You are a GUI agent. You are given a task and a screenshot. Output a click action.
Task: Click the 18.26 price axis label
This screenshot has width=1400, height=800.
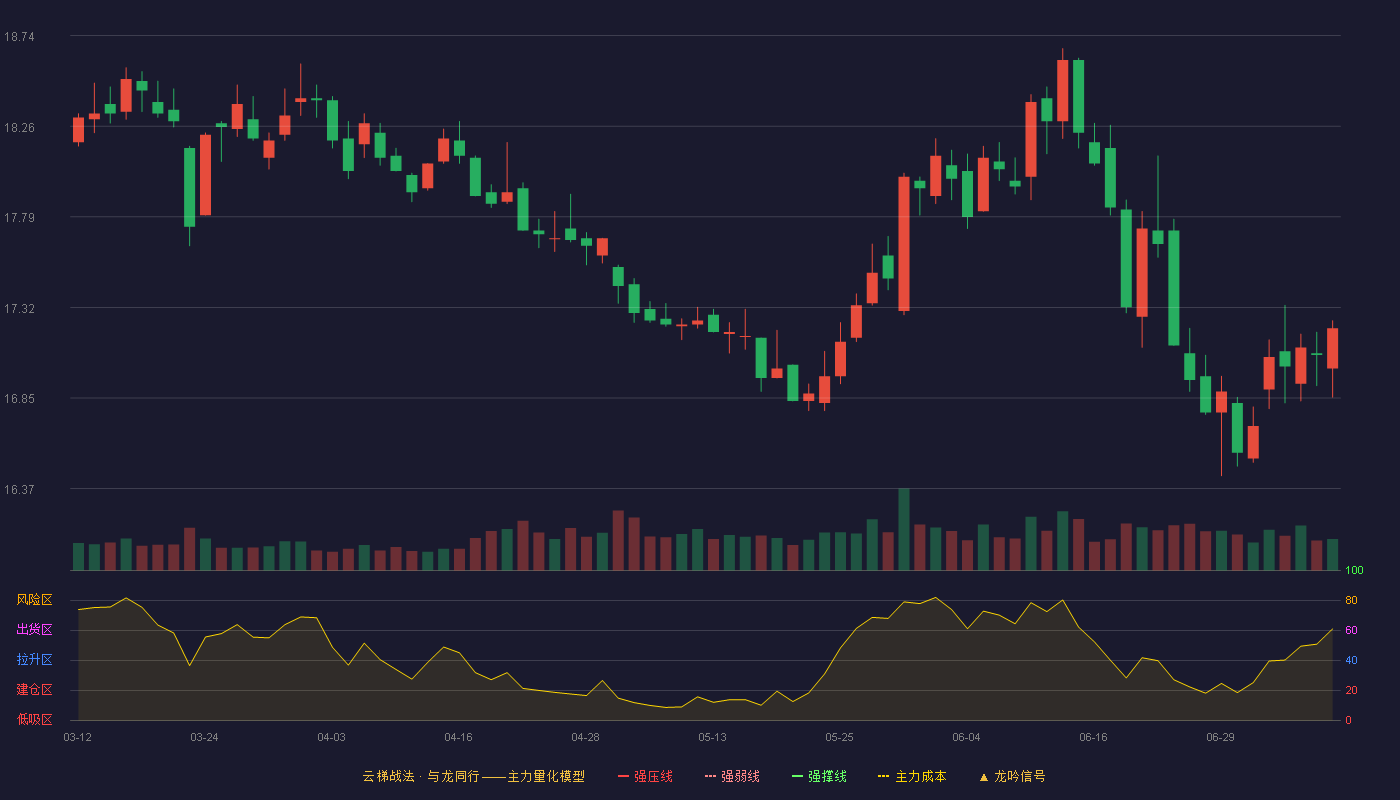[19, 128]
